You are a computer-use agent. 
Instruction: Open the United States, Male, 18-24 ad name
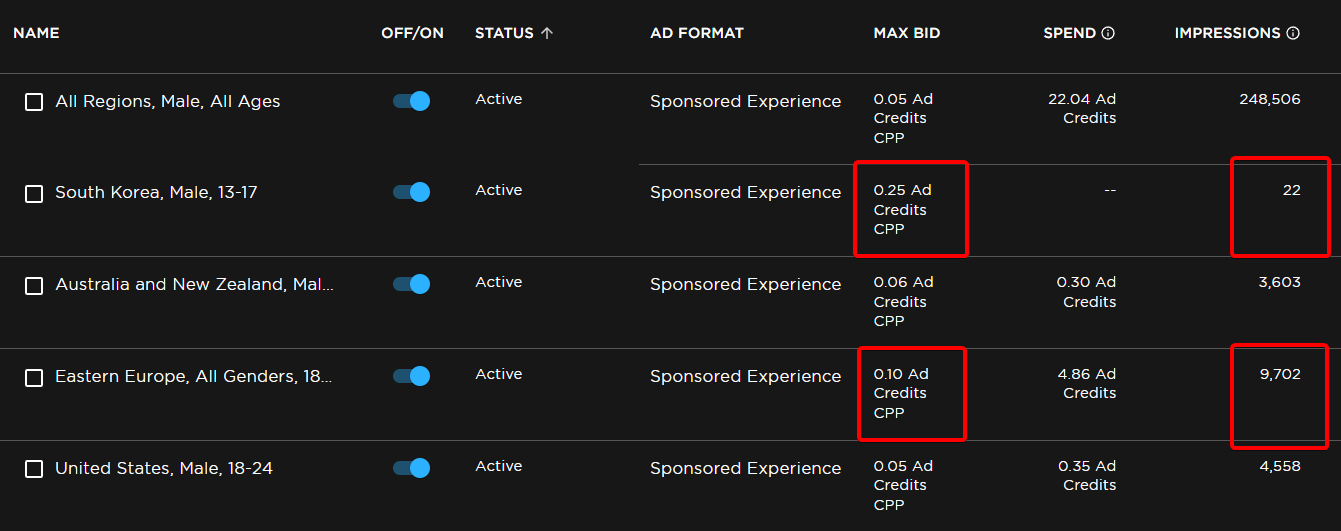(x=164, y=468)
